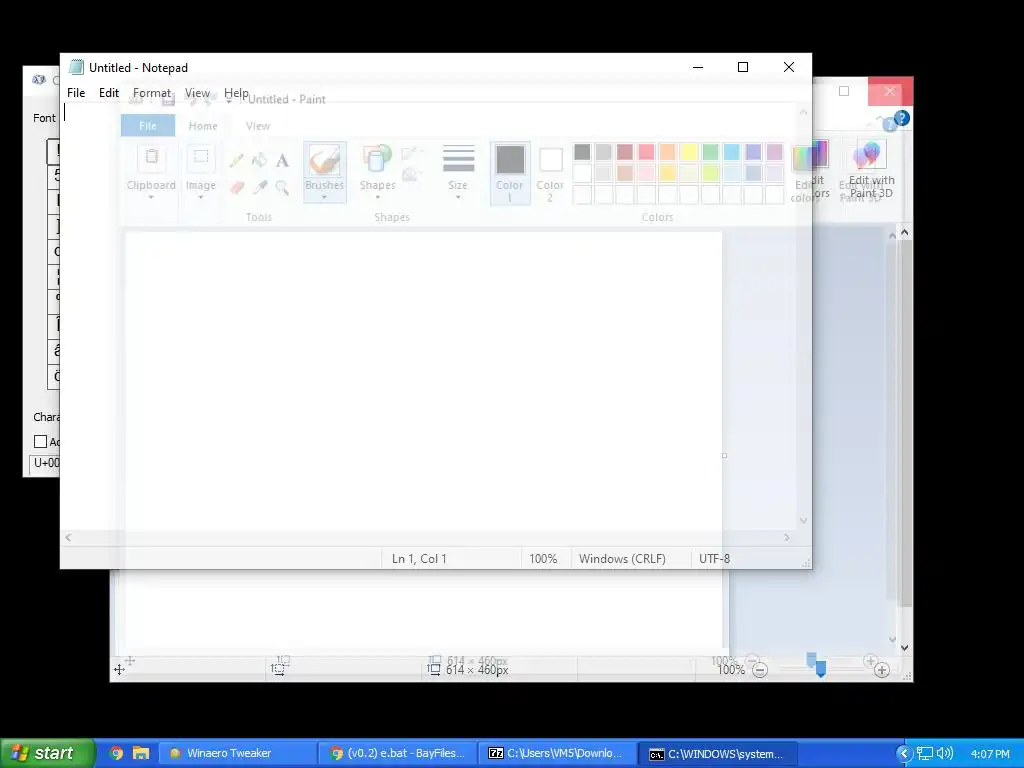Screen dimensions: 1024x768
Task: Tick the Advanced view checkbox in Character Map
Action: pyautogui.click(x=40, y=441)
